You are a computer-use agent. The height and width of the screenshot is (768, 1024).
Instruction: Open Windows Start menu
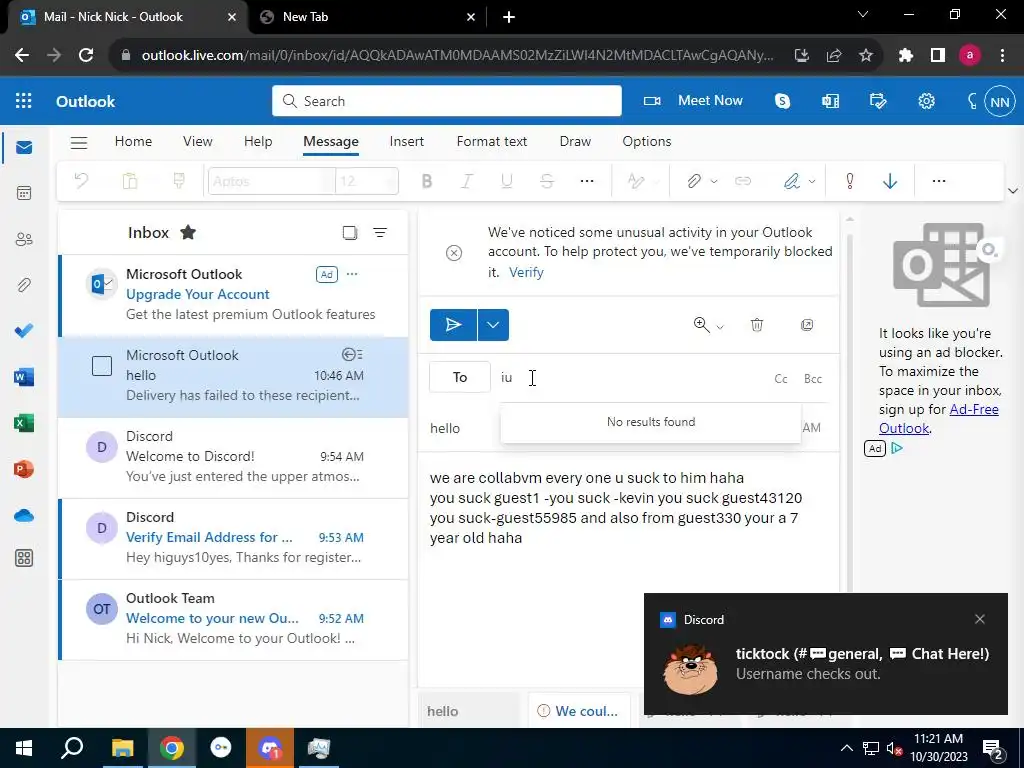(x=24, y=748)
